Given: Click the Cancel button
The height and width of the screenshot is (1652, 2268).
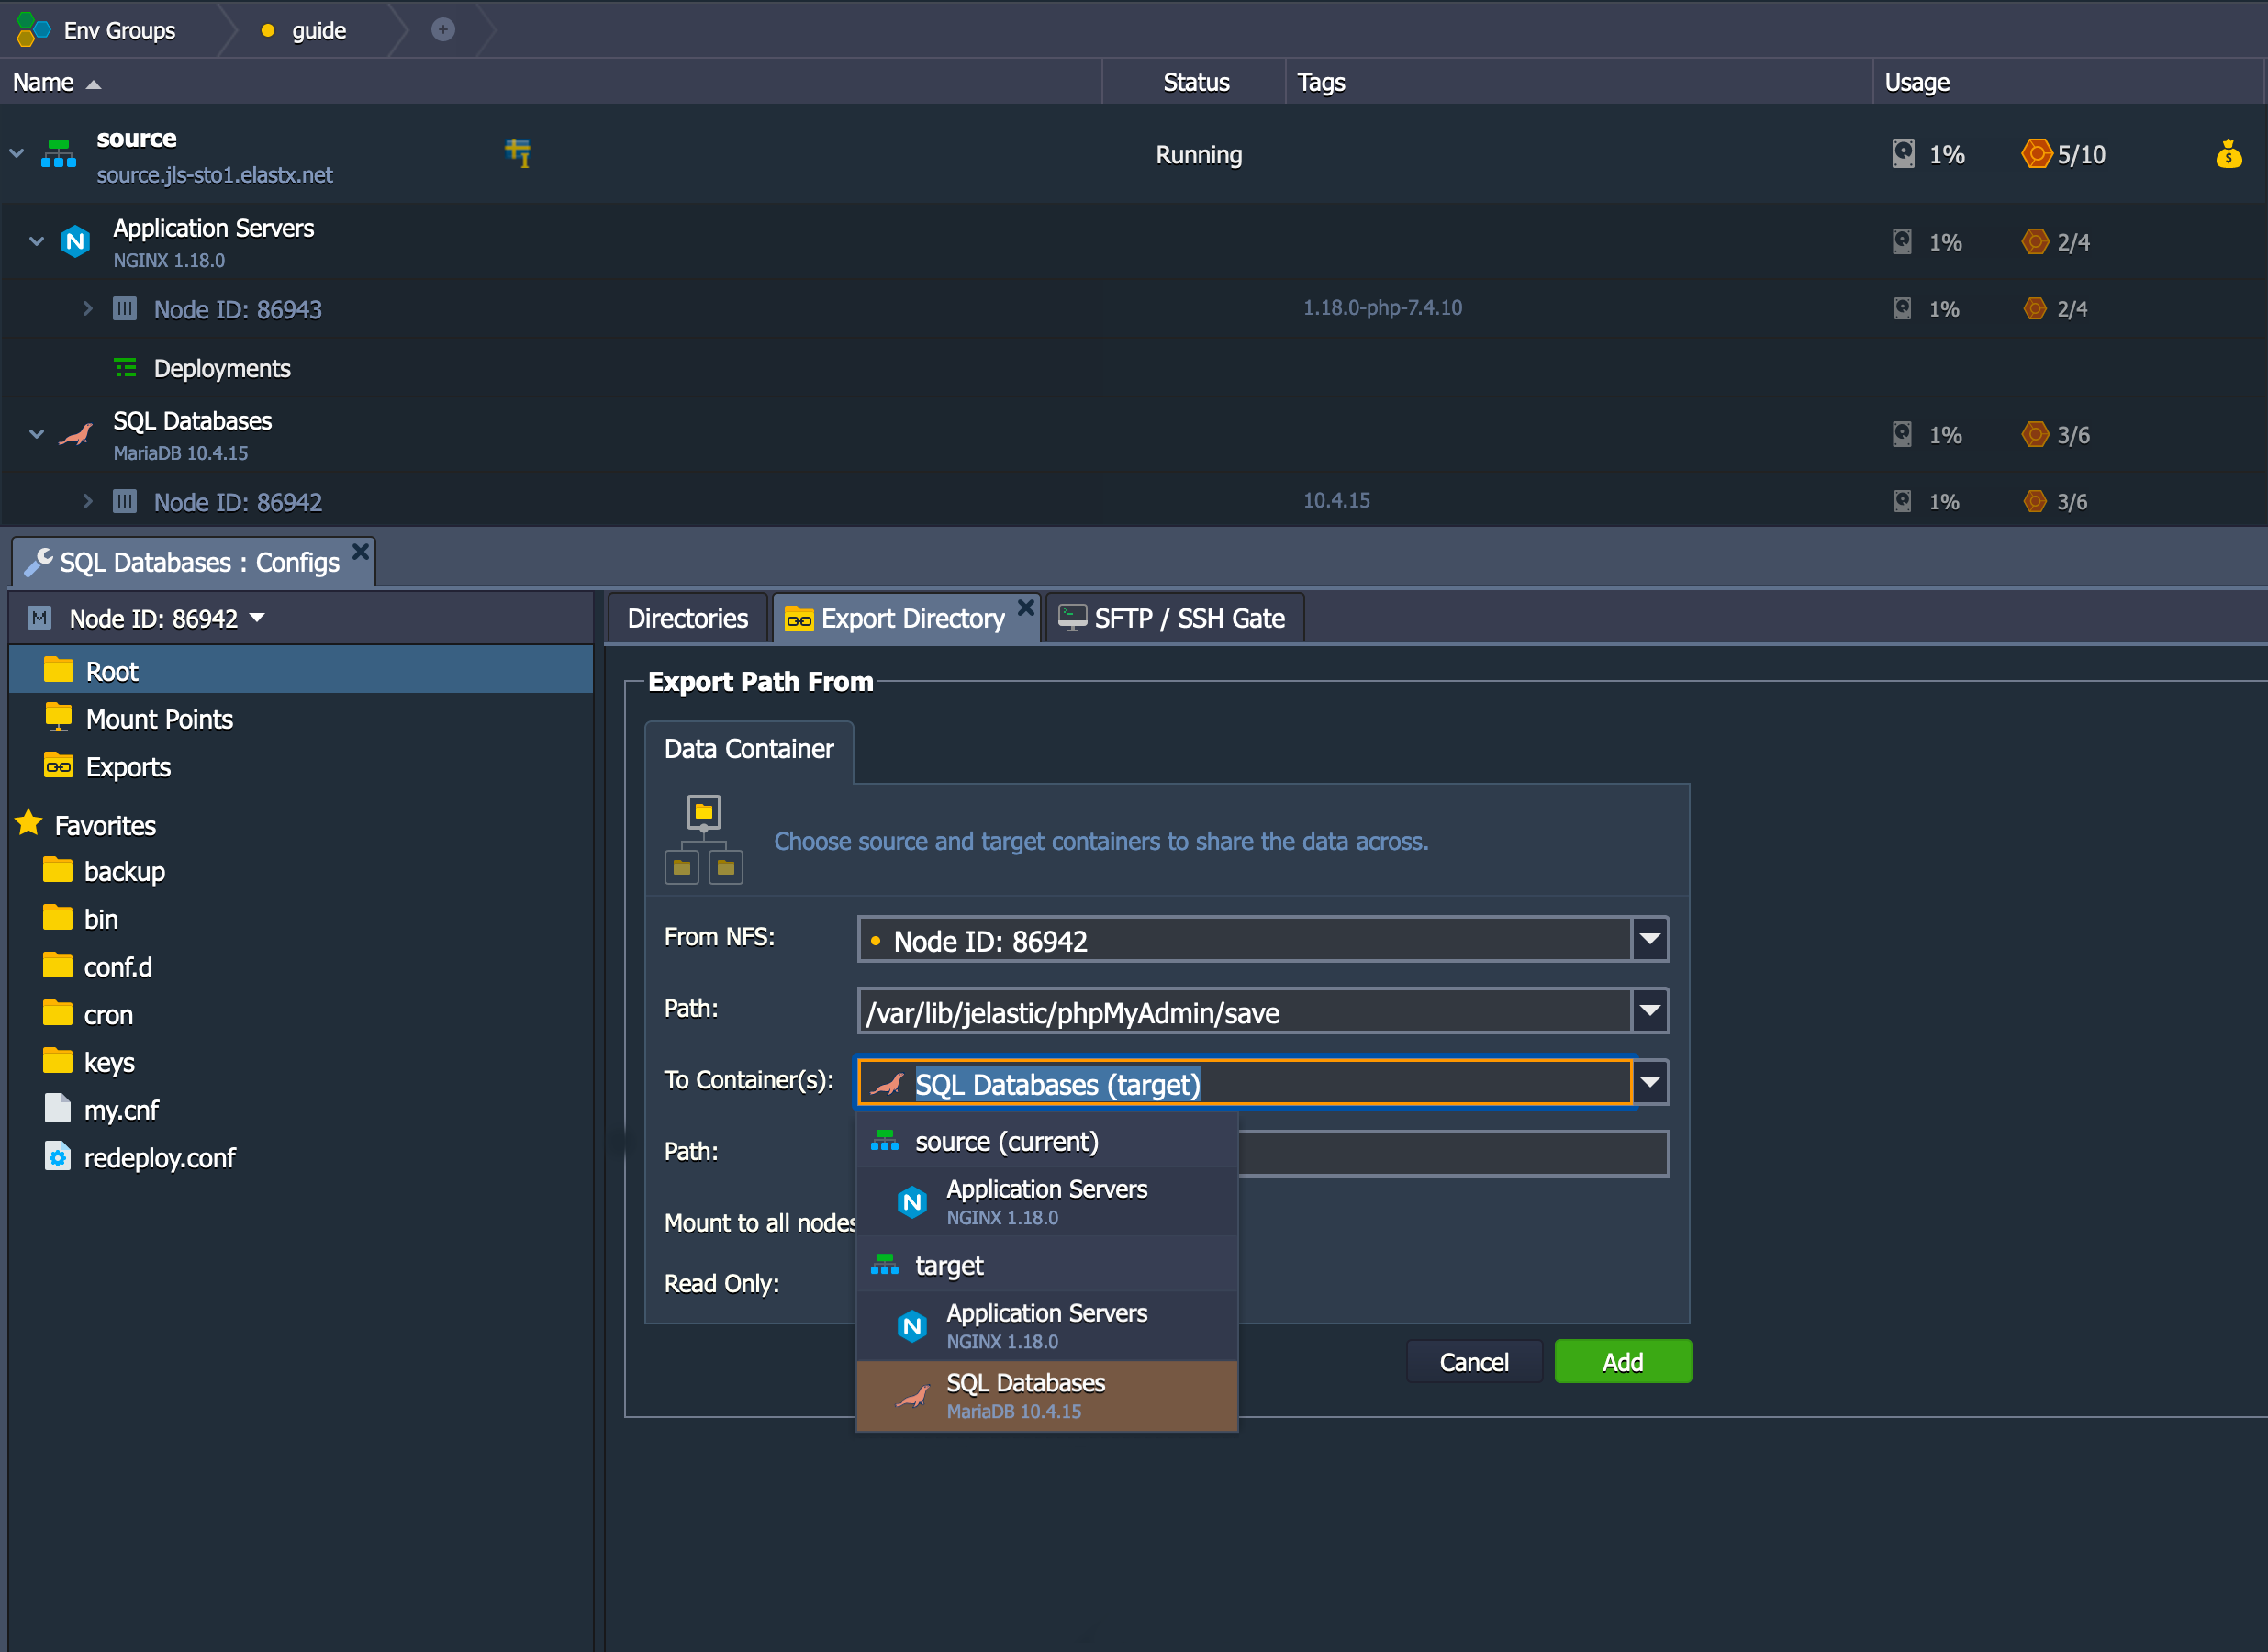Looking at the screenshot, I should [1473, 1362].
